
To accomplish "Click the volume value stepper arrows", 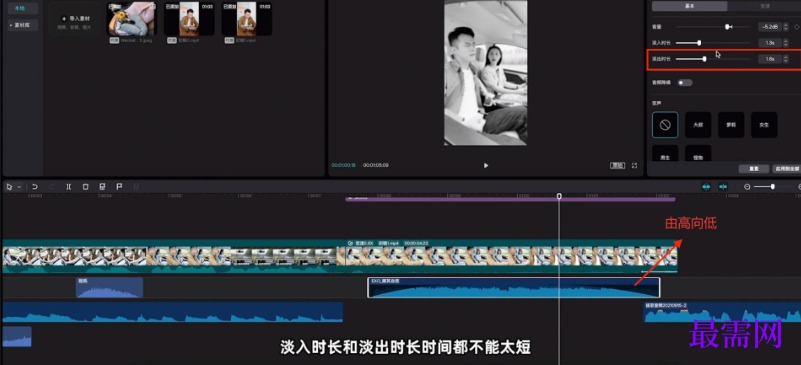I will pyautogui.click(x=785, y=27).
